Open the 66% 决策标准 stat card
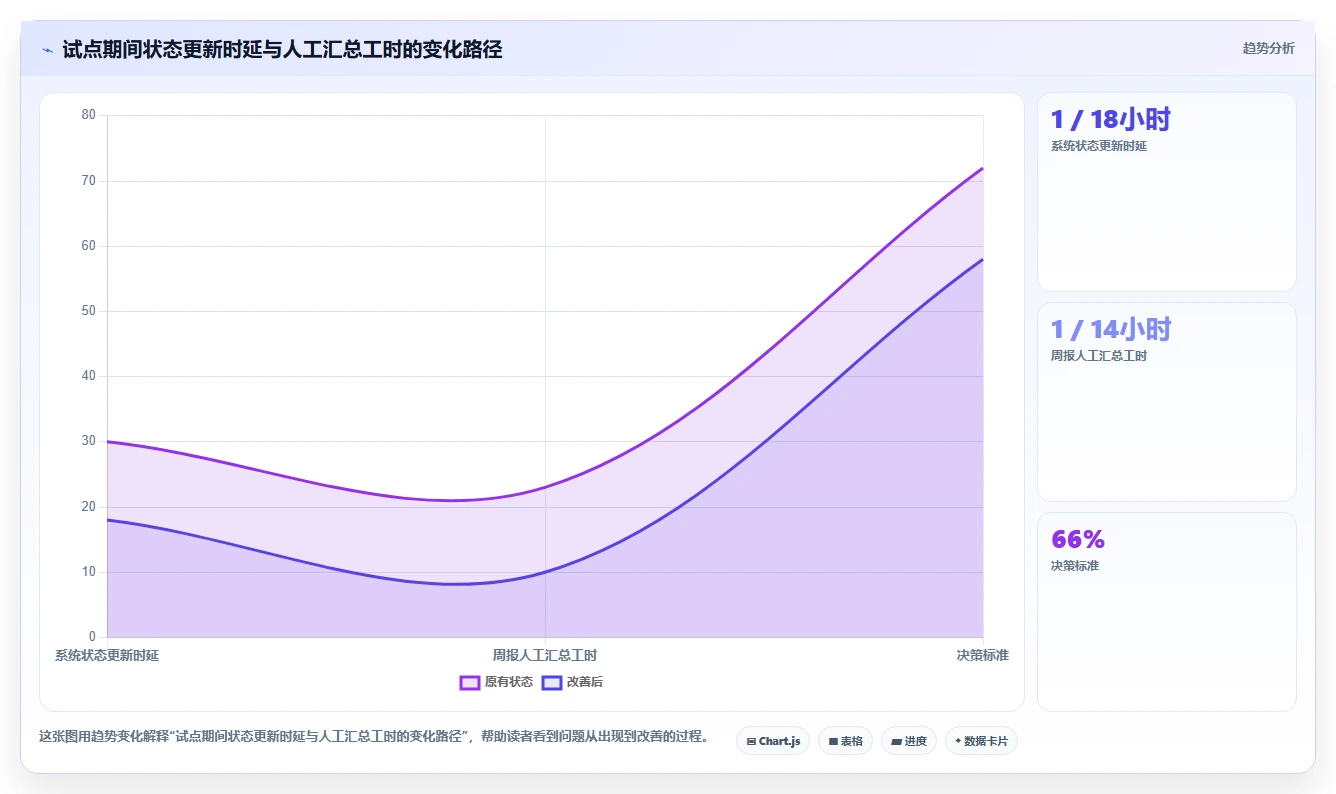1336x794 pixels. point(1166,612)
